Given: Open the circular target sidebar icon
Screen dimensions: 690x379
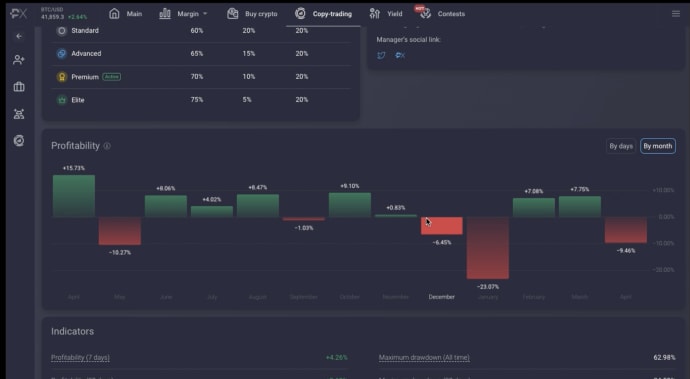Looking at the screenshot, I should pos(19,141).
